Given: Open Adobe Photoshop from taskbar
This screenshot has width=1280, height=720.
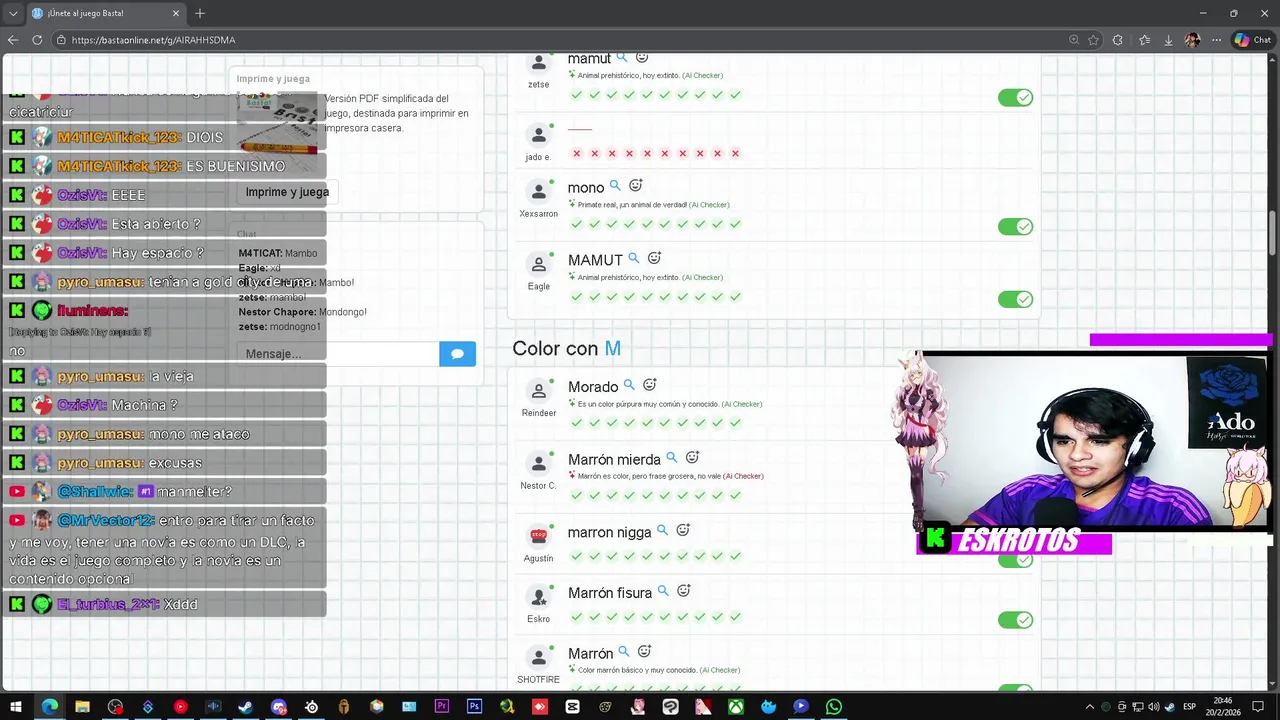Looking at the screenshot, I should point(474,707).
